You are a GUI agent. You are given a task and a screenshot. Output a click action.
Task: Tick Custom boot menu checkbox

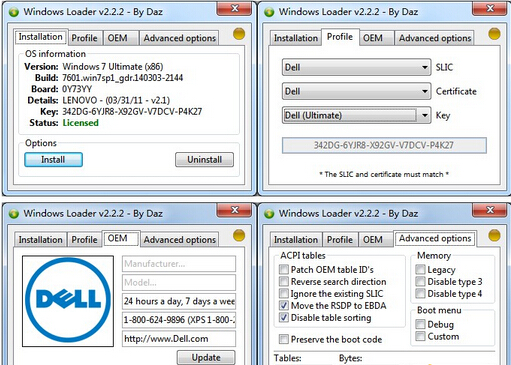point(420,336)
